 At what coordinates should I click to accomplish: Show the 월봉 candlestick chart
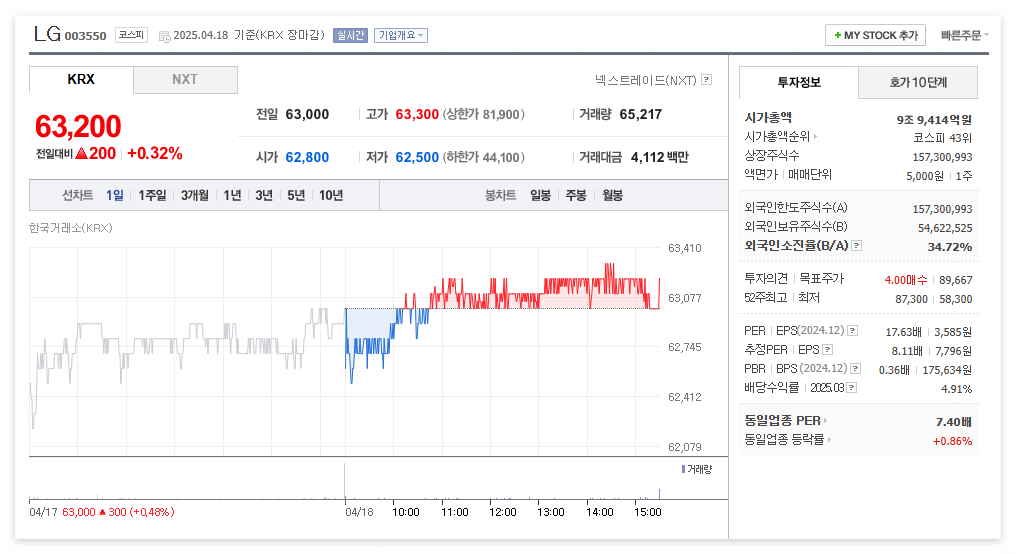(612, 195)
